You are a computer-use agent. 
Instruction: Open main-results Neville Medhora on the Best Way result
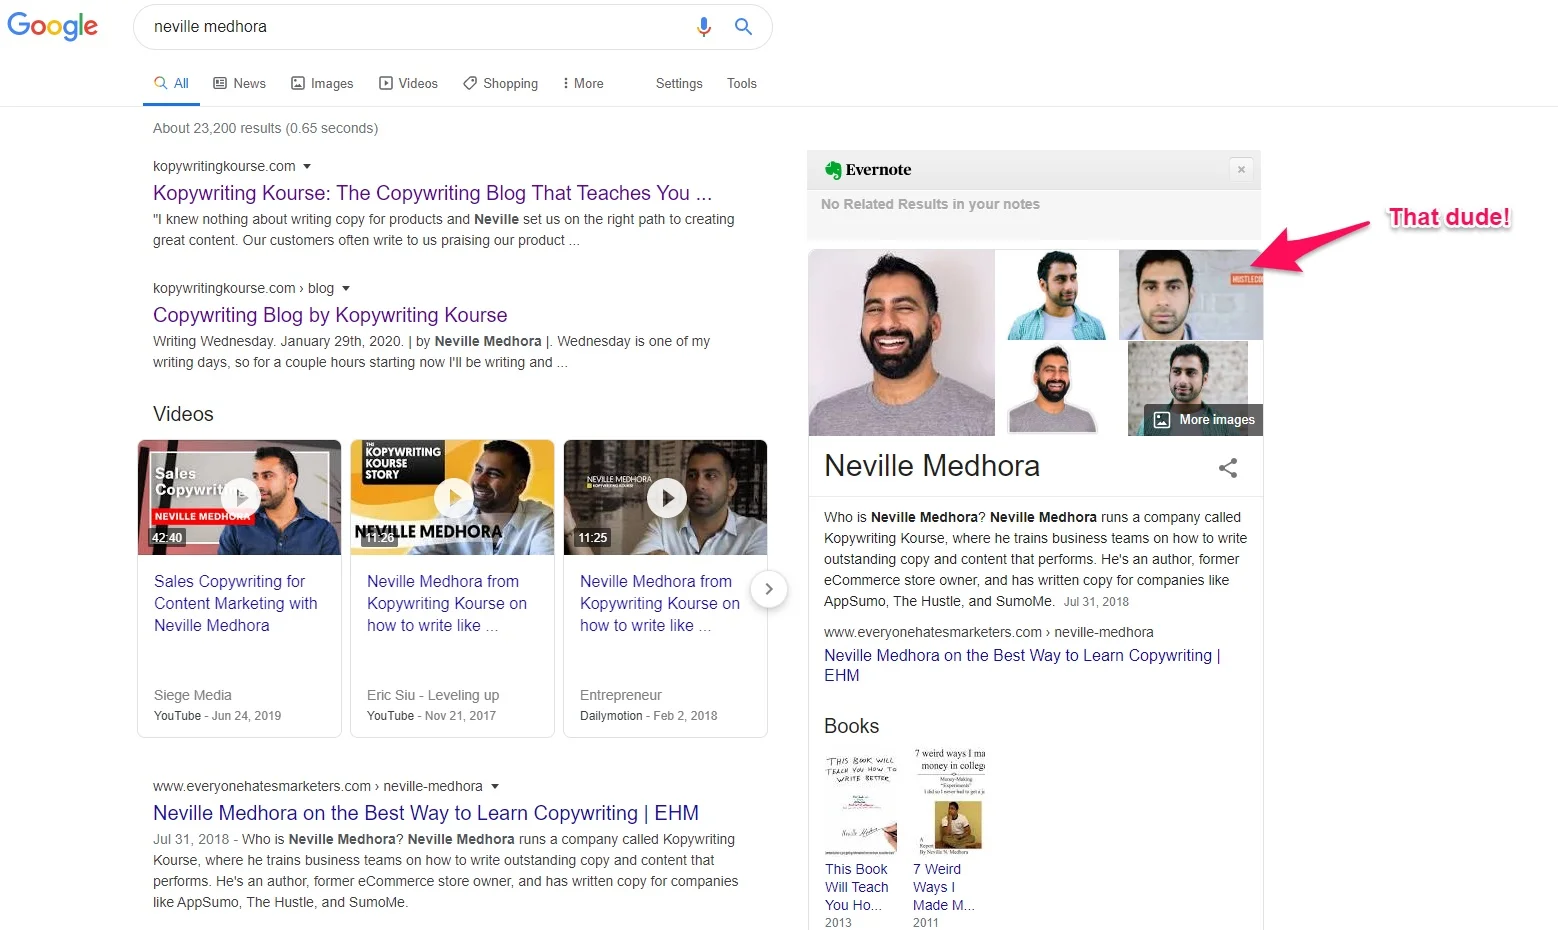[426, 813]
